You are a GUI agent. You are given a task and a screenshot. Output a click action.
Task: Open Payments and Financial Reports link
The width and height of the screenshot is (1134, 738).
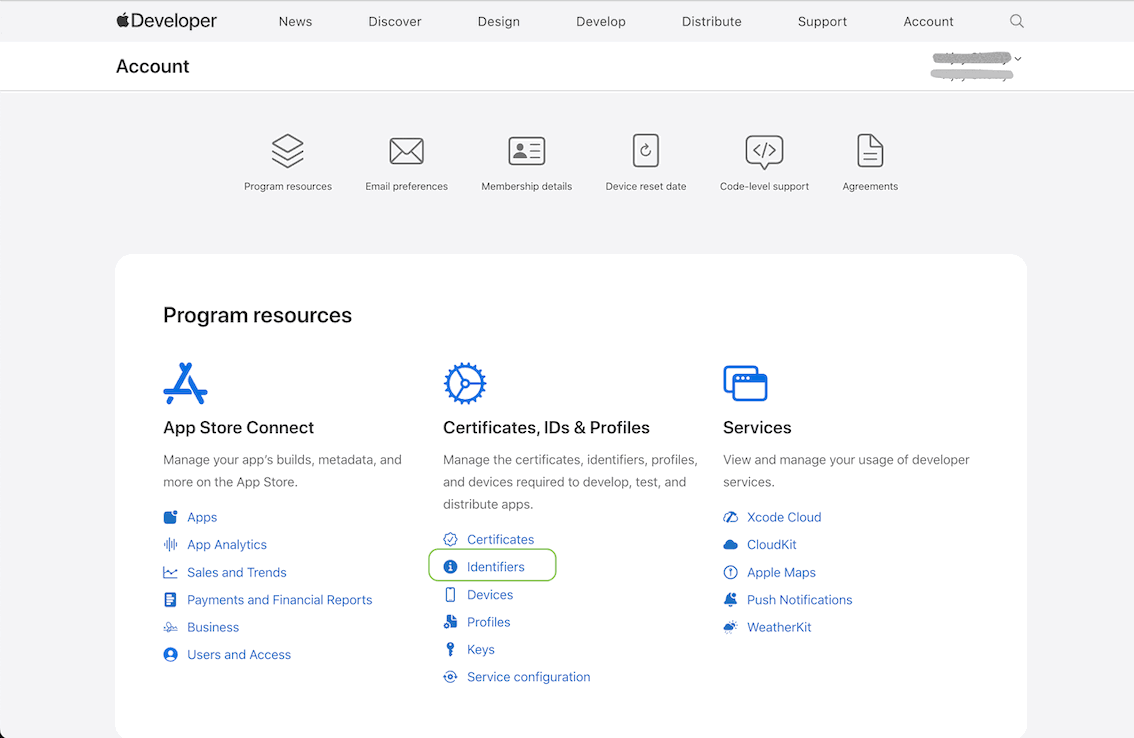(279, 600)
